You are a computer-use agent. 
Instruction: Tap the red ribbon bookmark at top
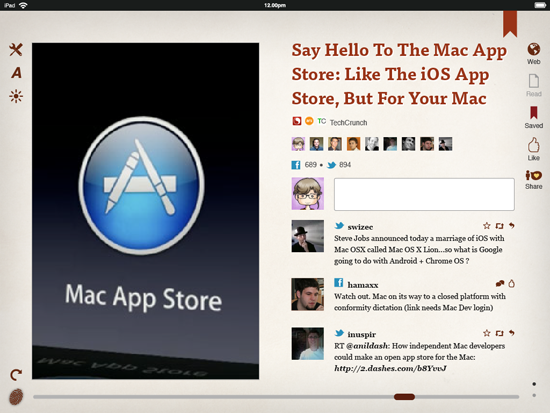point(510,24)
